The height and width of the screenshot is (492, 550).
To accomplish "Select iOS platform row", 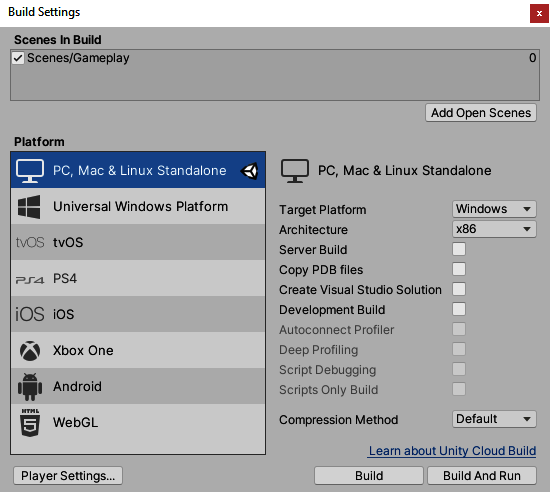I will [x=138, y=314].
